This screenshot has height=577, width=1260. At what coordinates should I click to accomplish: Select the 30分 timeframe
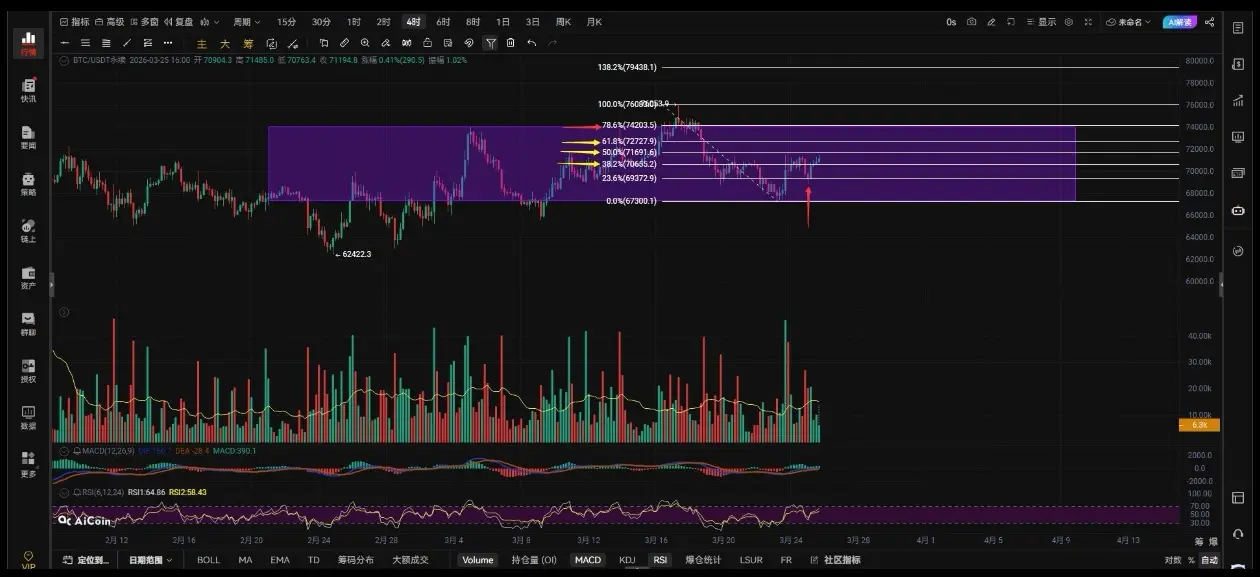(321, 21)
